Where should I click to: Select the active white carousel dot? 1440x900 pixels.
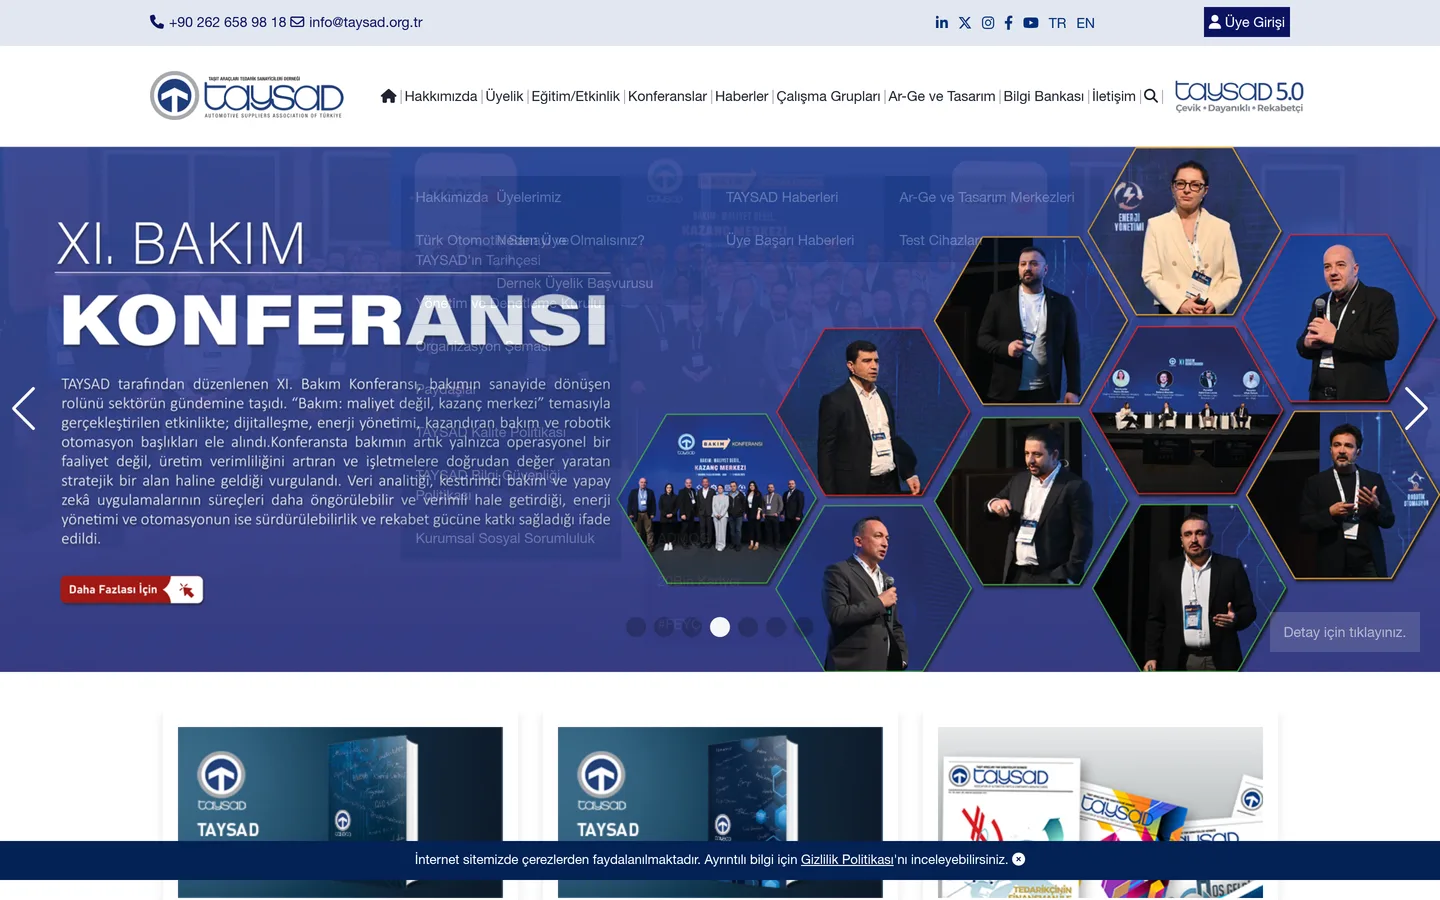(720, 627)
